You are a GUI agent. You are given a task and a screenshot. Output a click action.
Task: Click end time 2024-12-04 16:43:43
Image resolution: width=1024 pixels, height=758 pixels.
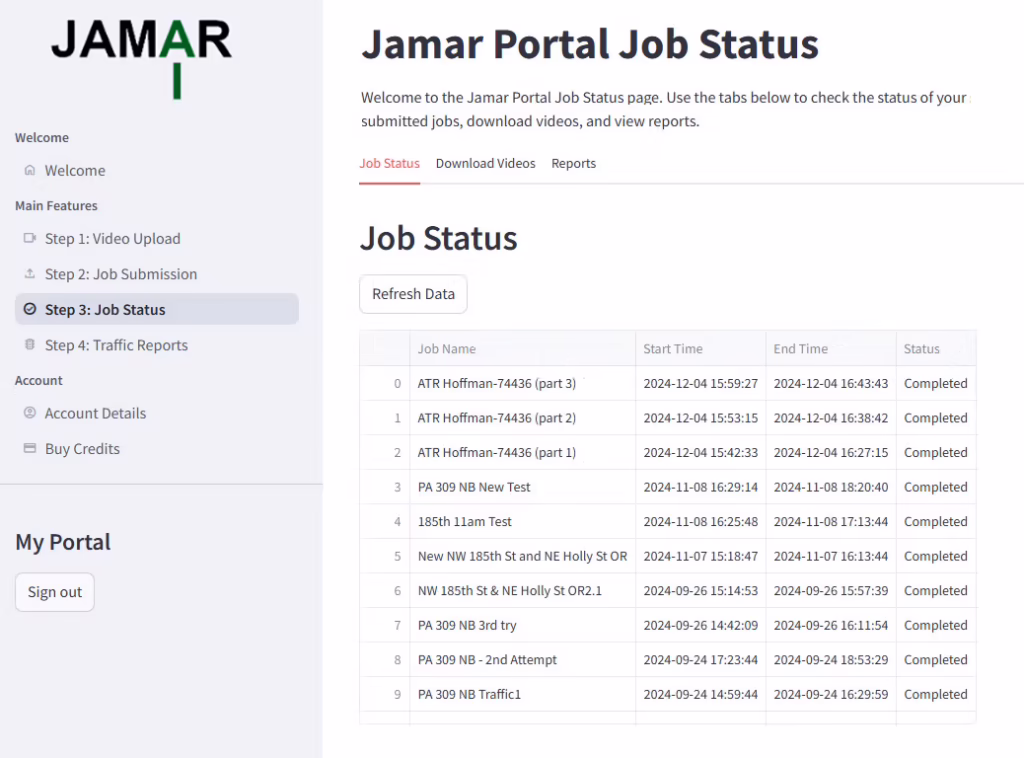tap(831, 383)
